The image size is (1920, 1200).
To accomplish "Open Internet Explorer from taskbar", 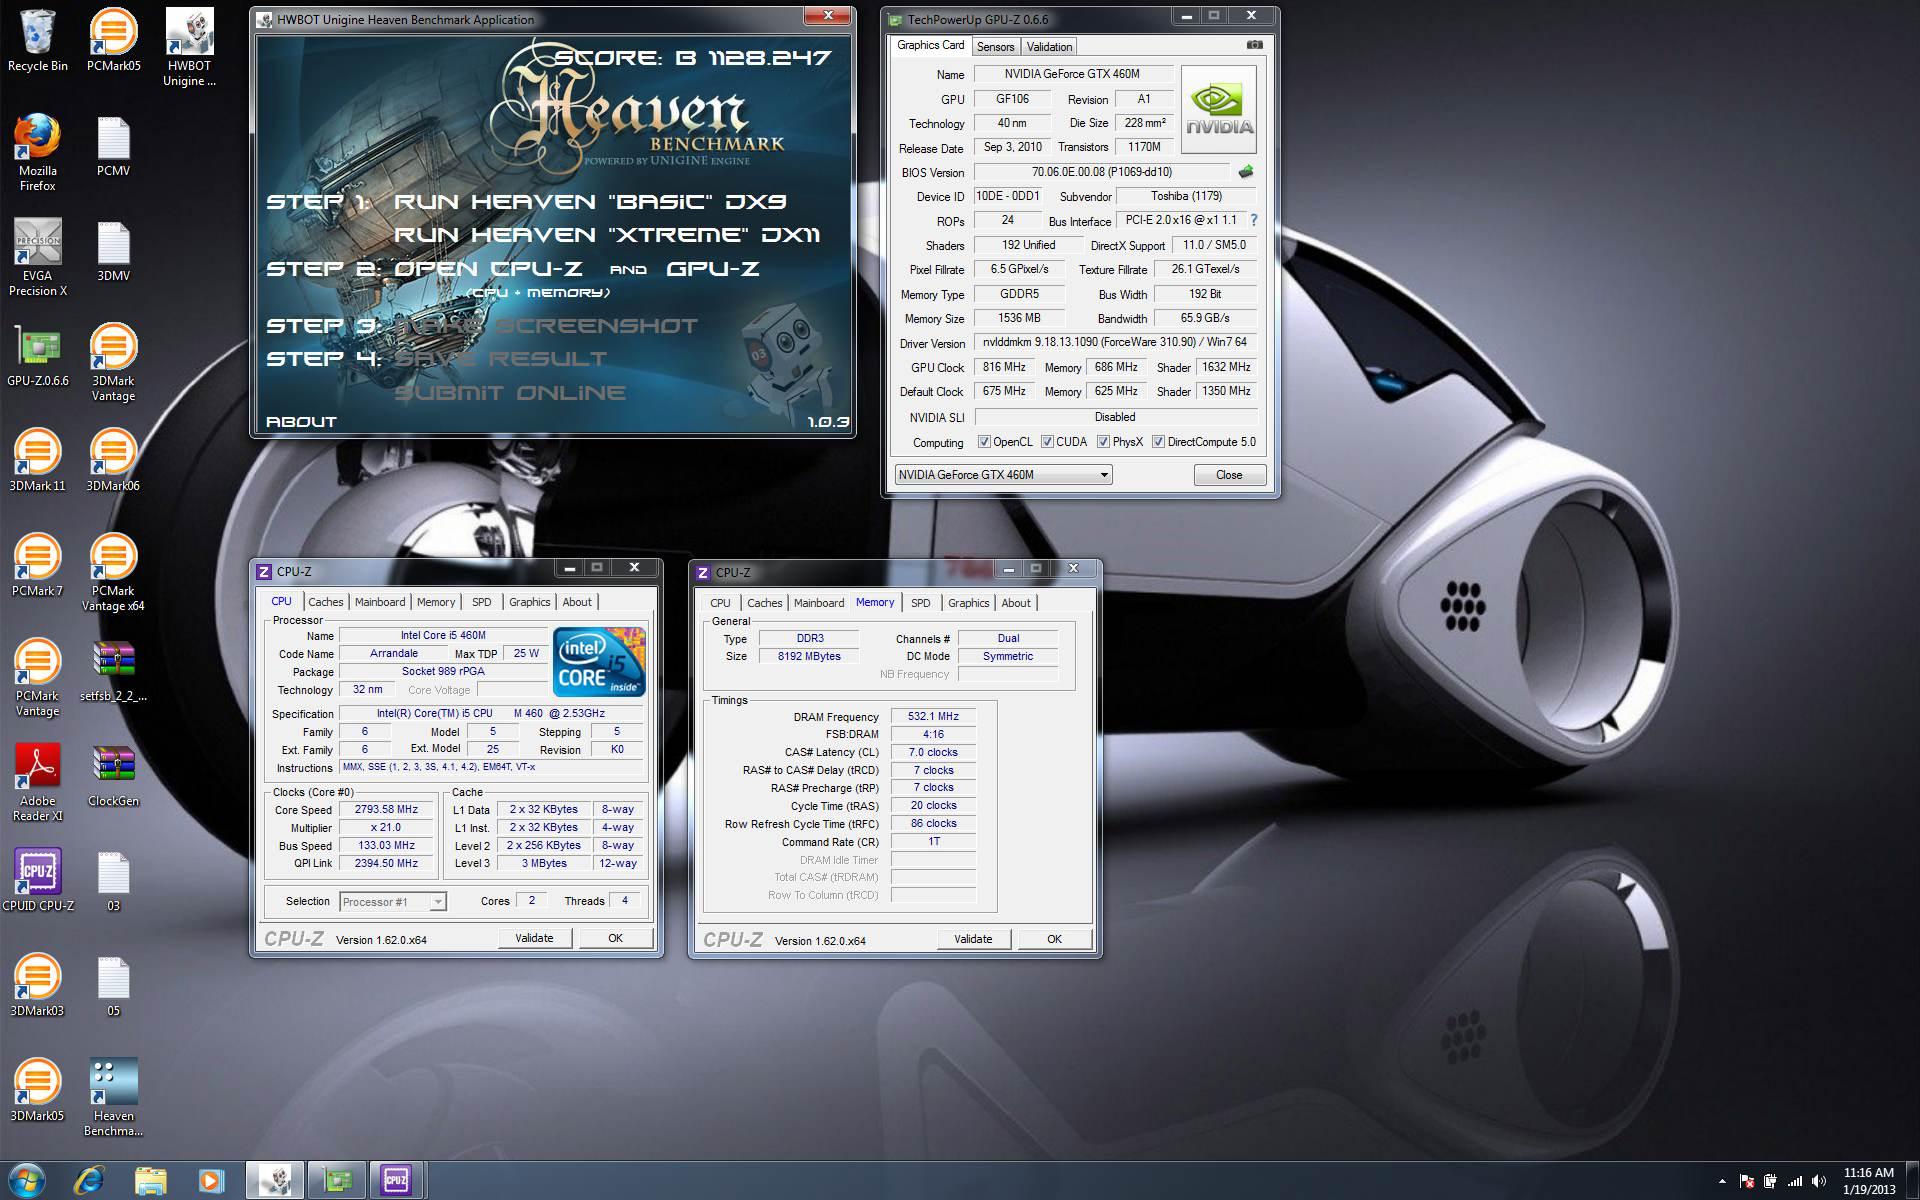I will coord(89,1181).
